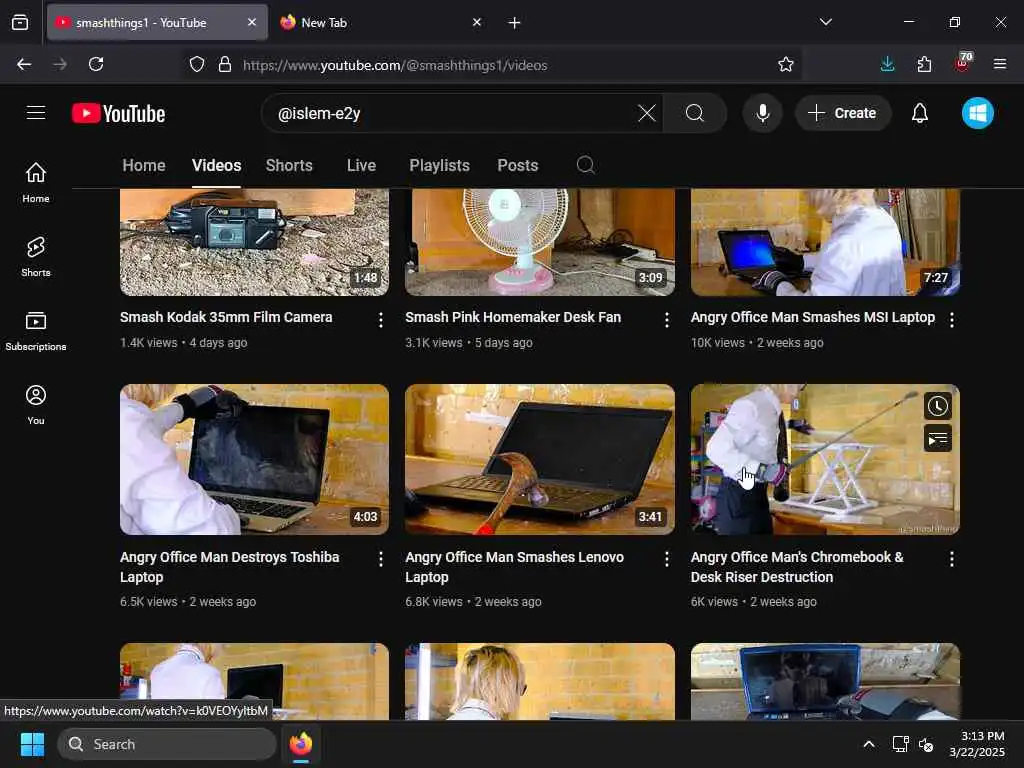Image resolution: width=1024 pixels, height=768 pixels.
Task: Open title Chromebook & Desk Riser Destruction
Action: click(797, 567)
